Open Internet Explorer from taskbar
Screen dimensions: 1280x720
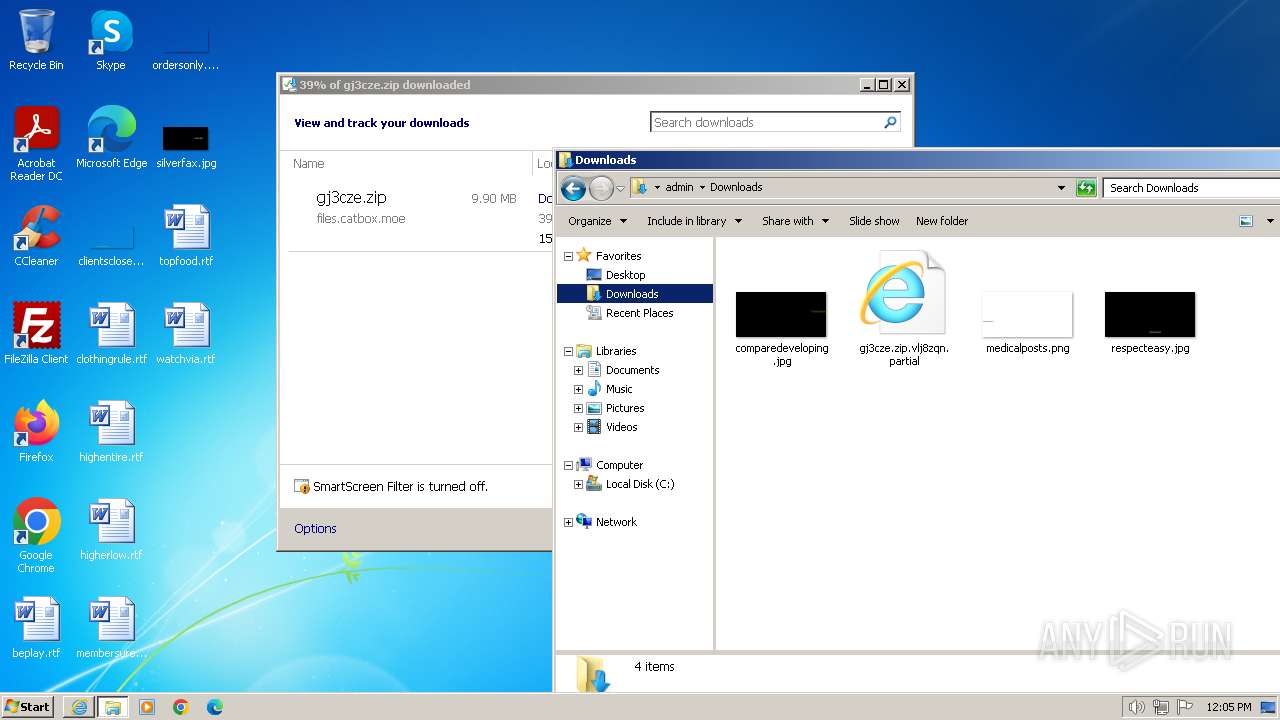pyautogui.click(x=79, y=707)
